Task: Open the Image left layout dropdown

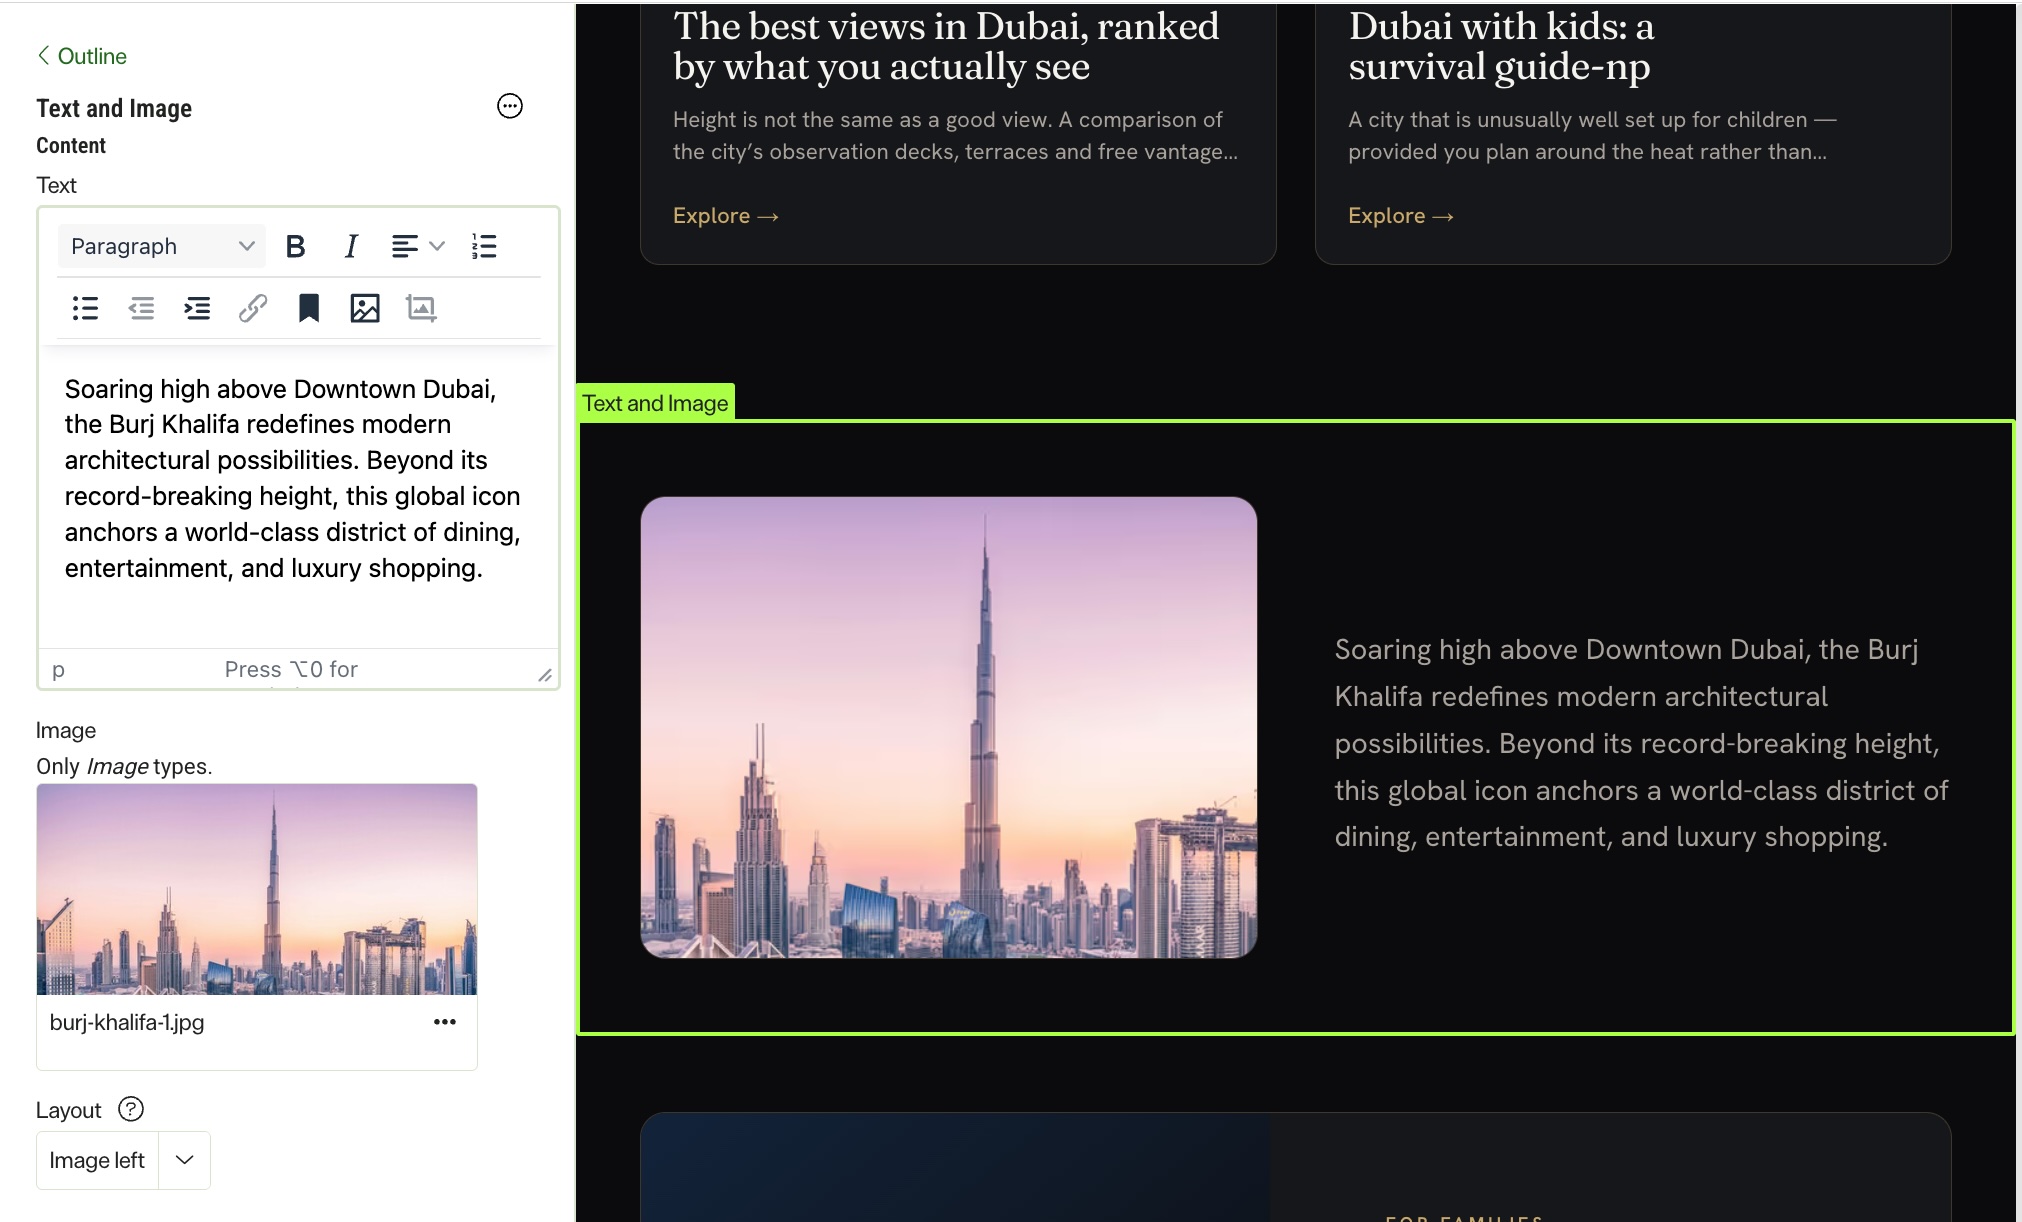Action: 184,1160
